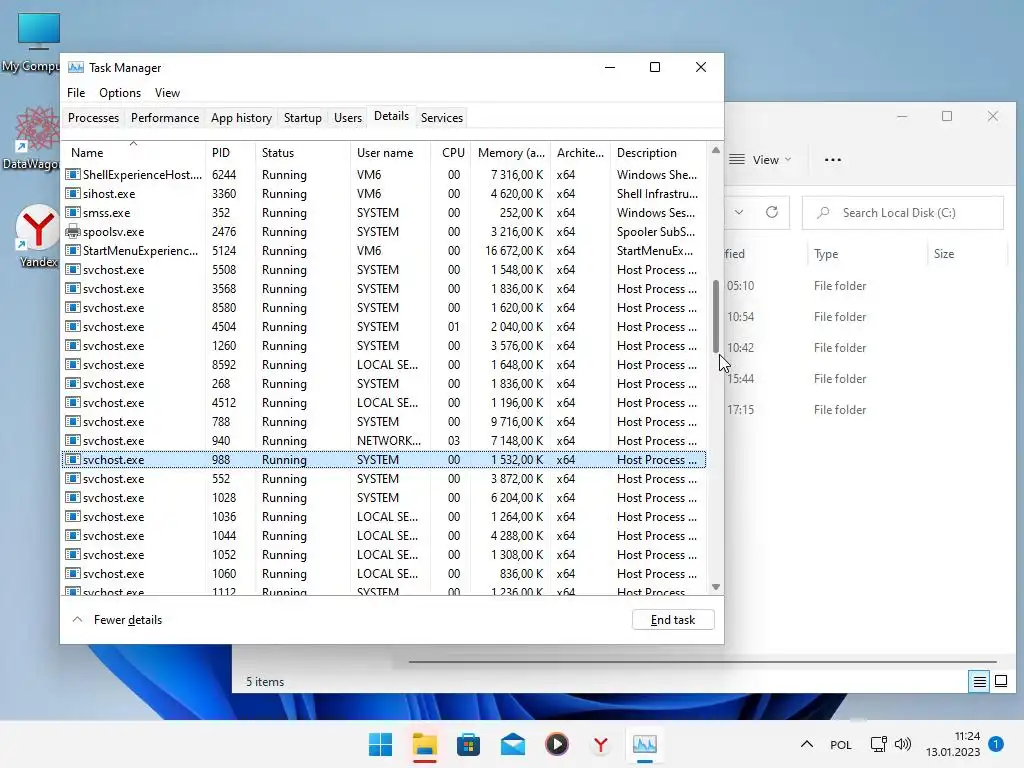Click the Type column header in File Explorer
This screenshot has height=768, width=1024.
pos(867,254)
